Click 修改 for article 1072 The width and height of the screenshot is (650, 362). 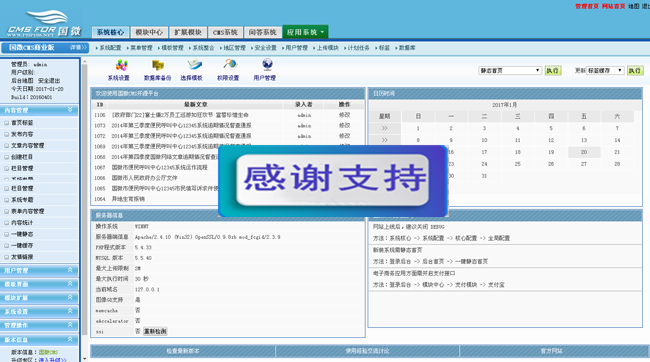pos(344,136)
